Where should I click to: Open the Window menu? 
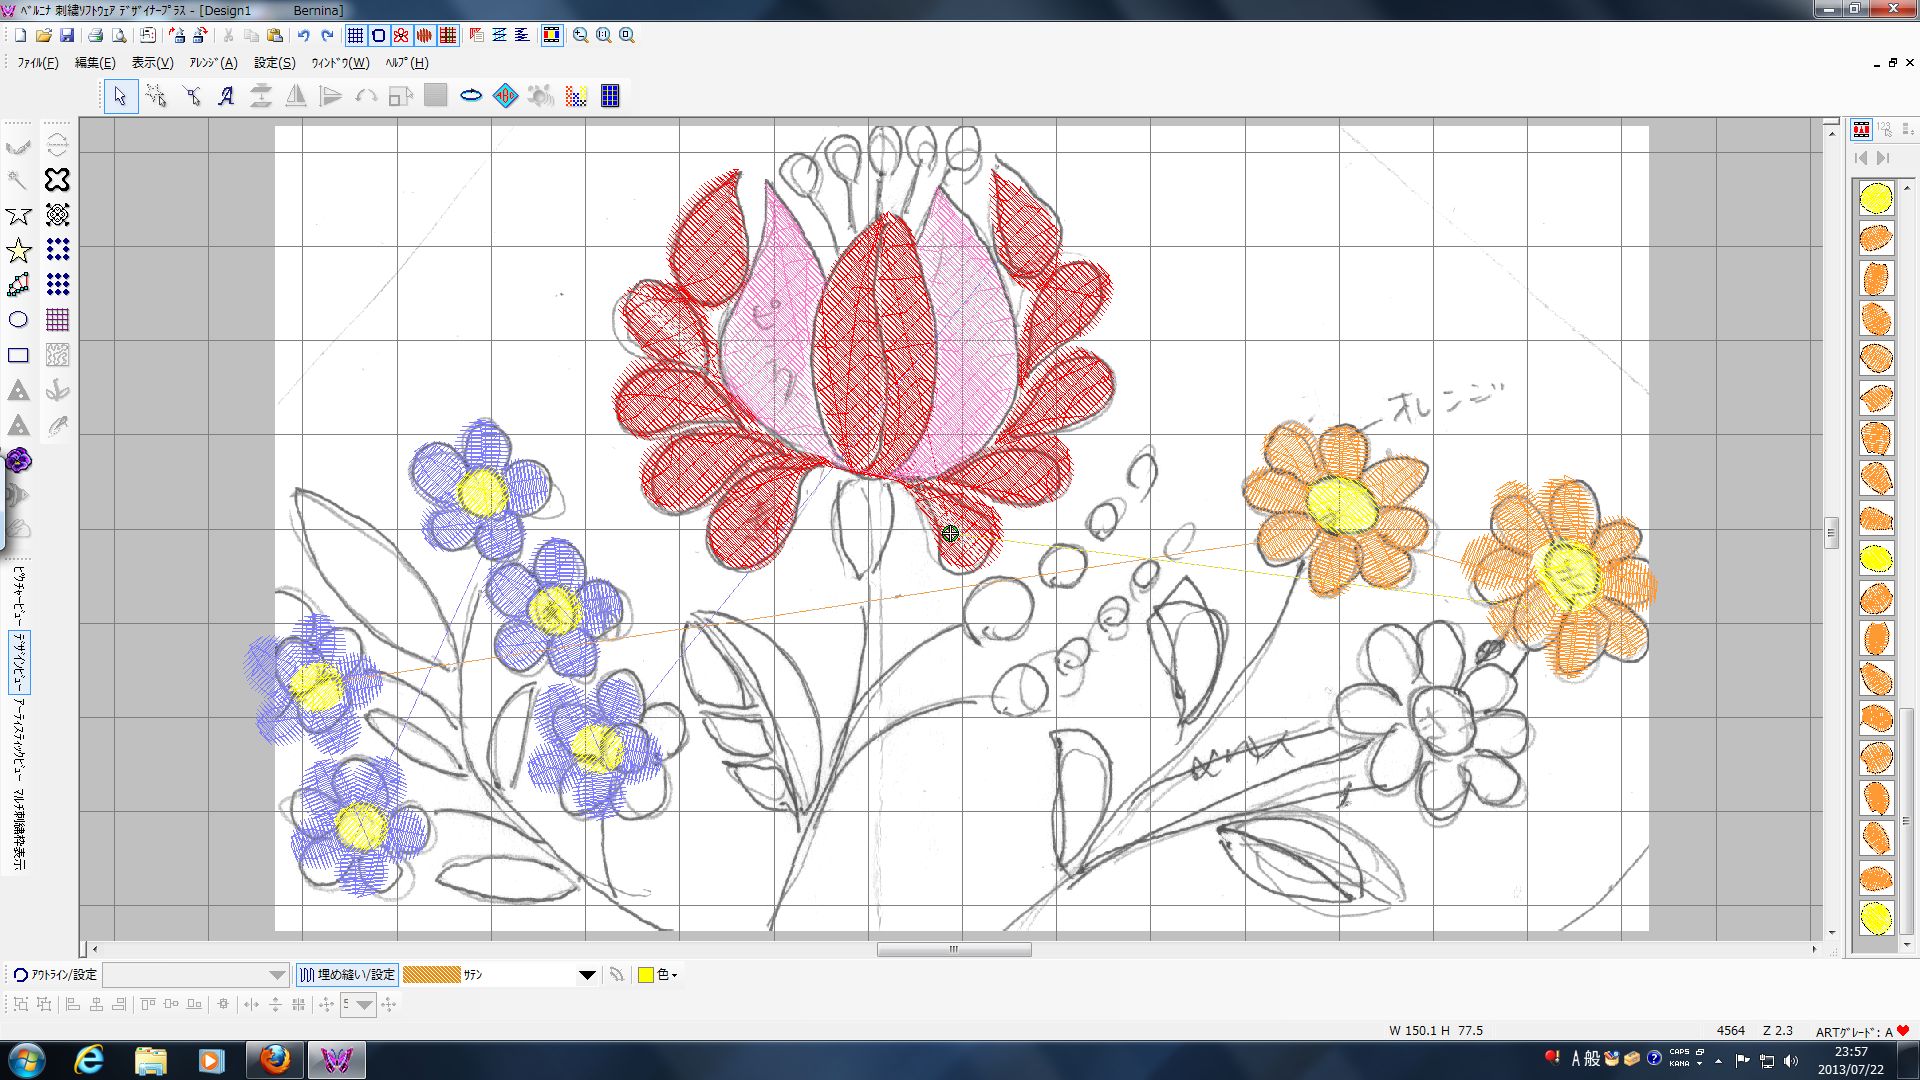pos(340,63)
